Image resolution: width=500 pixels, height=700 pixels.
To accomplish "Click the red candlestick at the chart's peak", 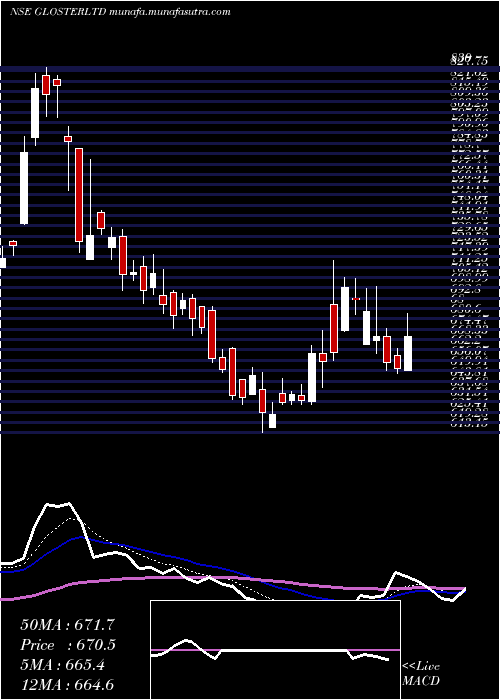I will point(46,84).
